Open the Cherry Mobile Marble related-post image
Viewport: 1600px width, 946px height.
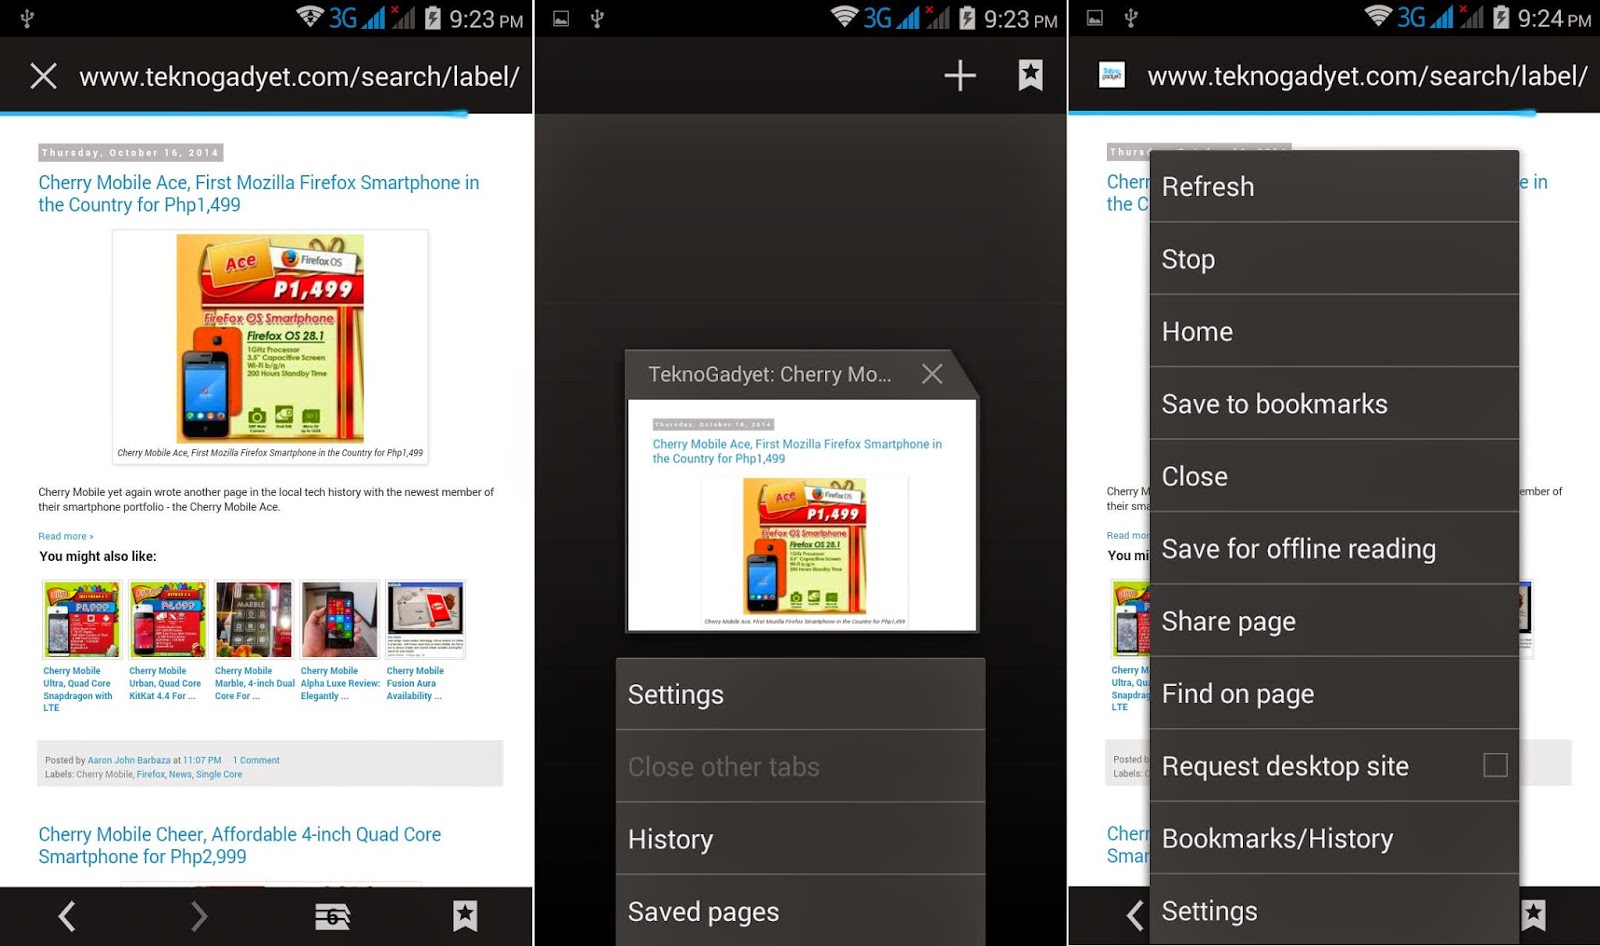[254, 619]
